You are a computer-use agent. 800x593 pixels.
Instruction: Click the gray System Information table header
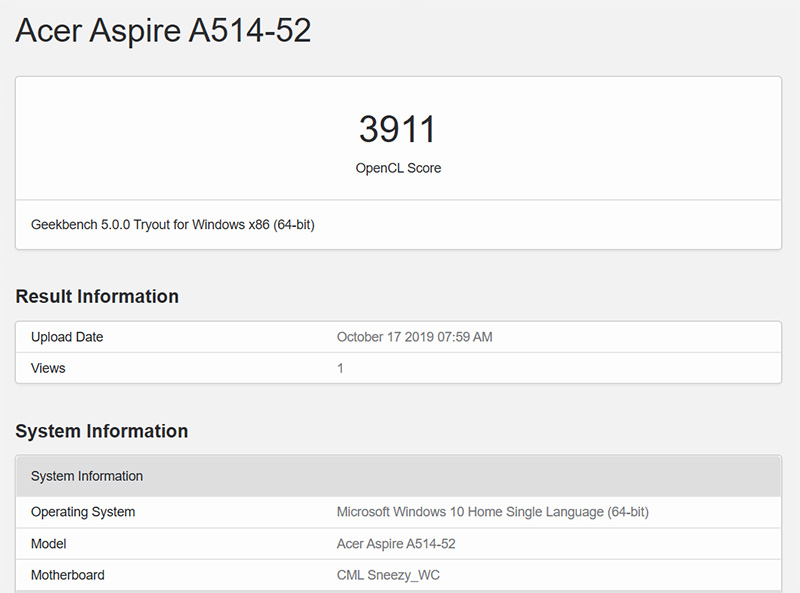tap(87, 476)
